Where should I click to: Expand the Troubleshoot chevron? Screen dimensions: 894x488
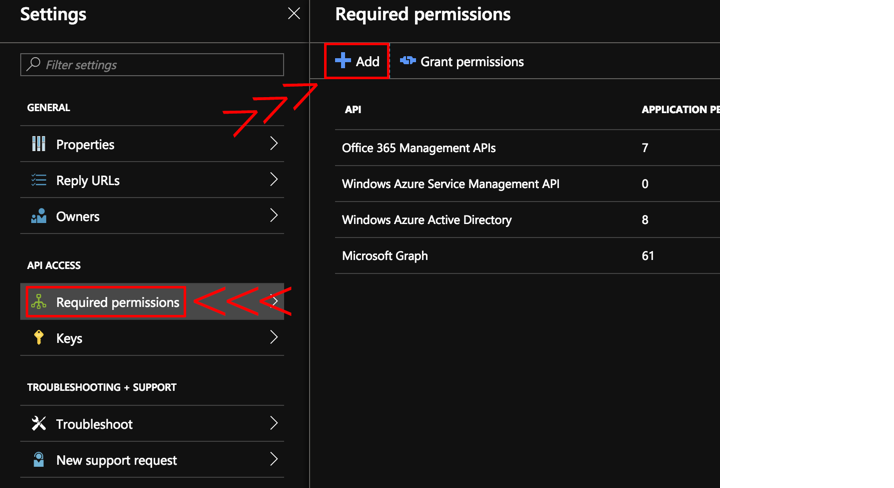click(x=274, y=423)
